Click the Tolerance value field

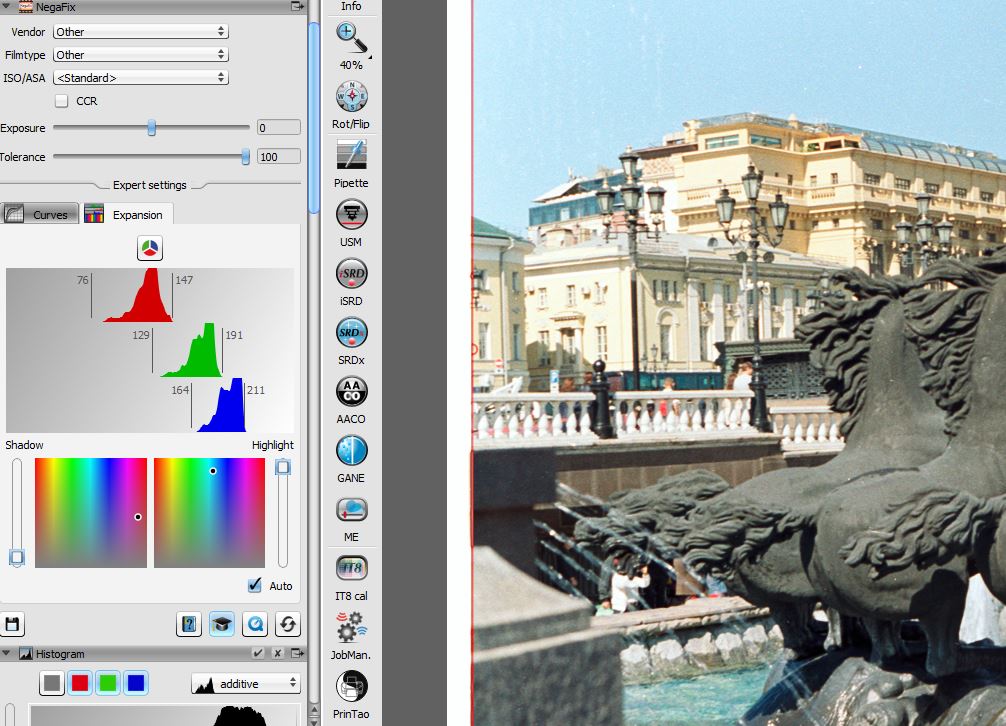[278, 157]
